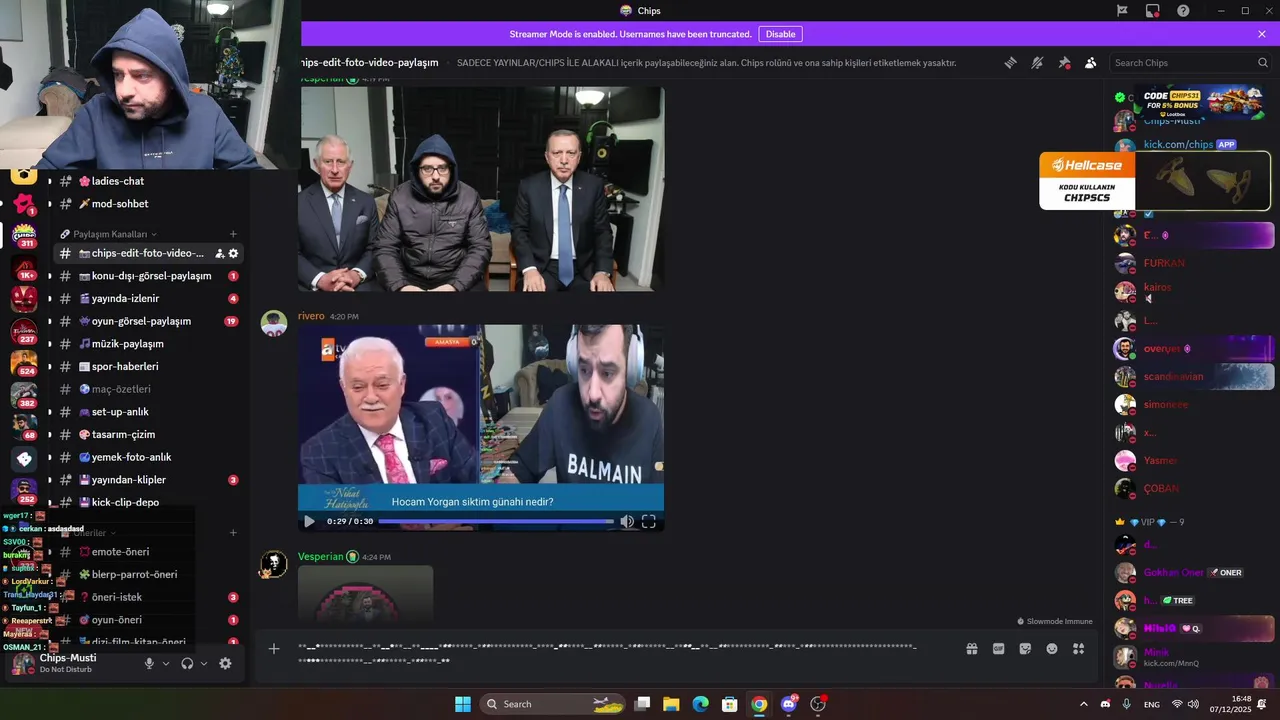This screenshot has height=720, width=1280.
Task: Toggle the member list visibility
Action: click(1090, 62)
